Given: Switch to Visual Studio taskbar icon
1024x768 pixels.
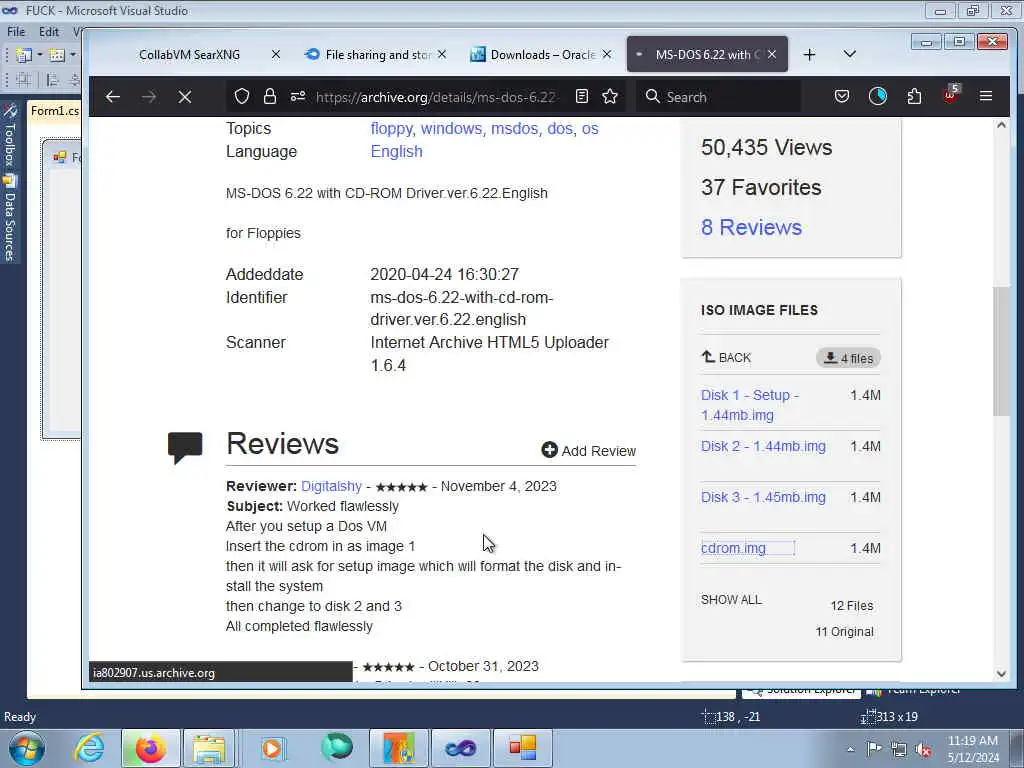Looking at the screenshot, I should [x=460, y=748].
